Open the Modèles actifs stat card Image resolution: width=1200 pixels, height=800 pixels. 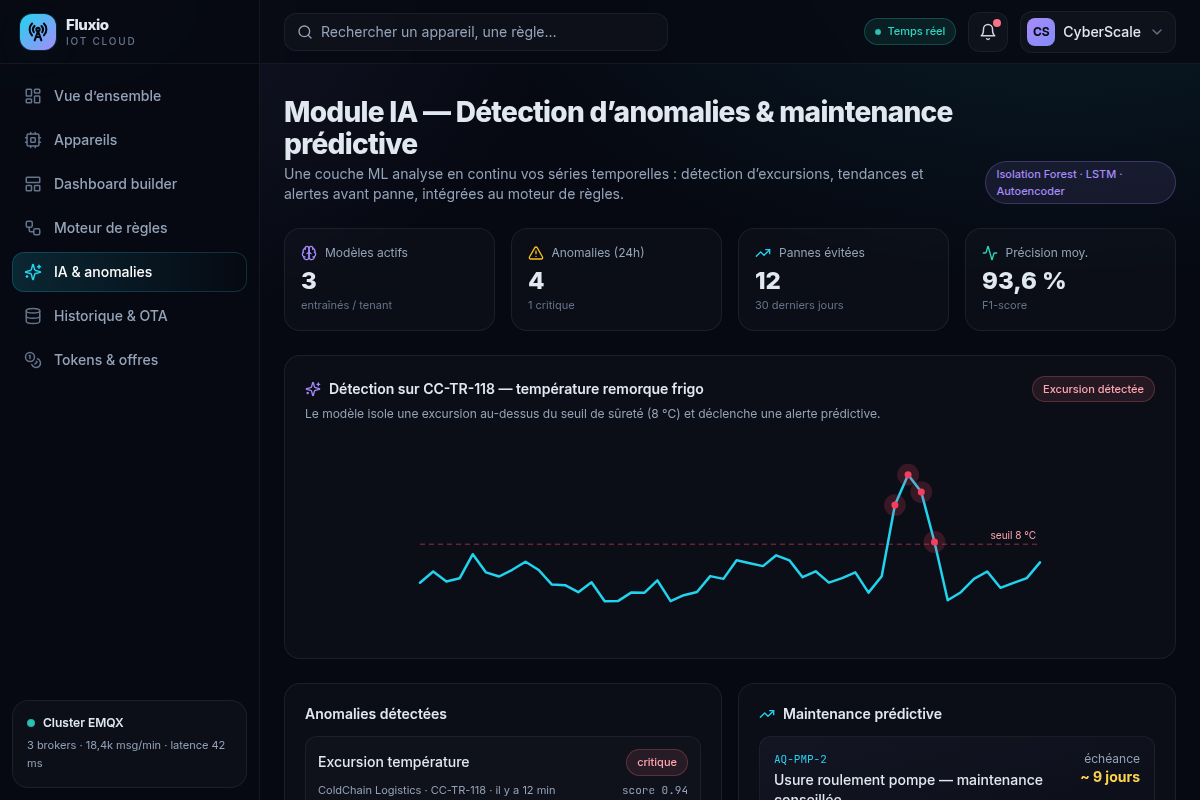point(389,279)
